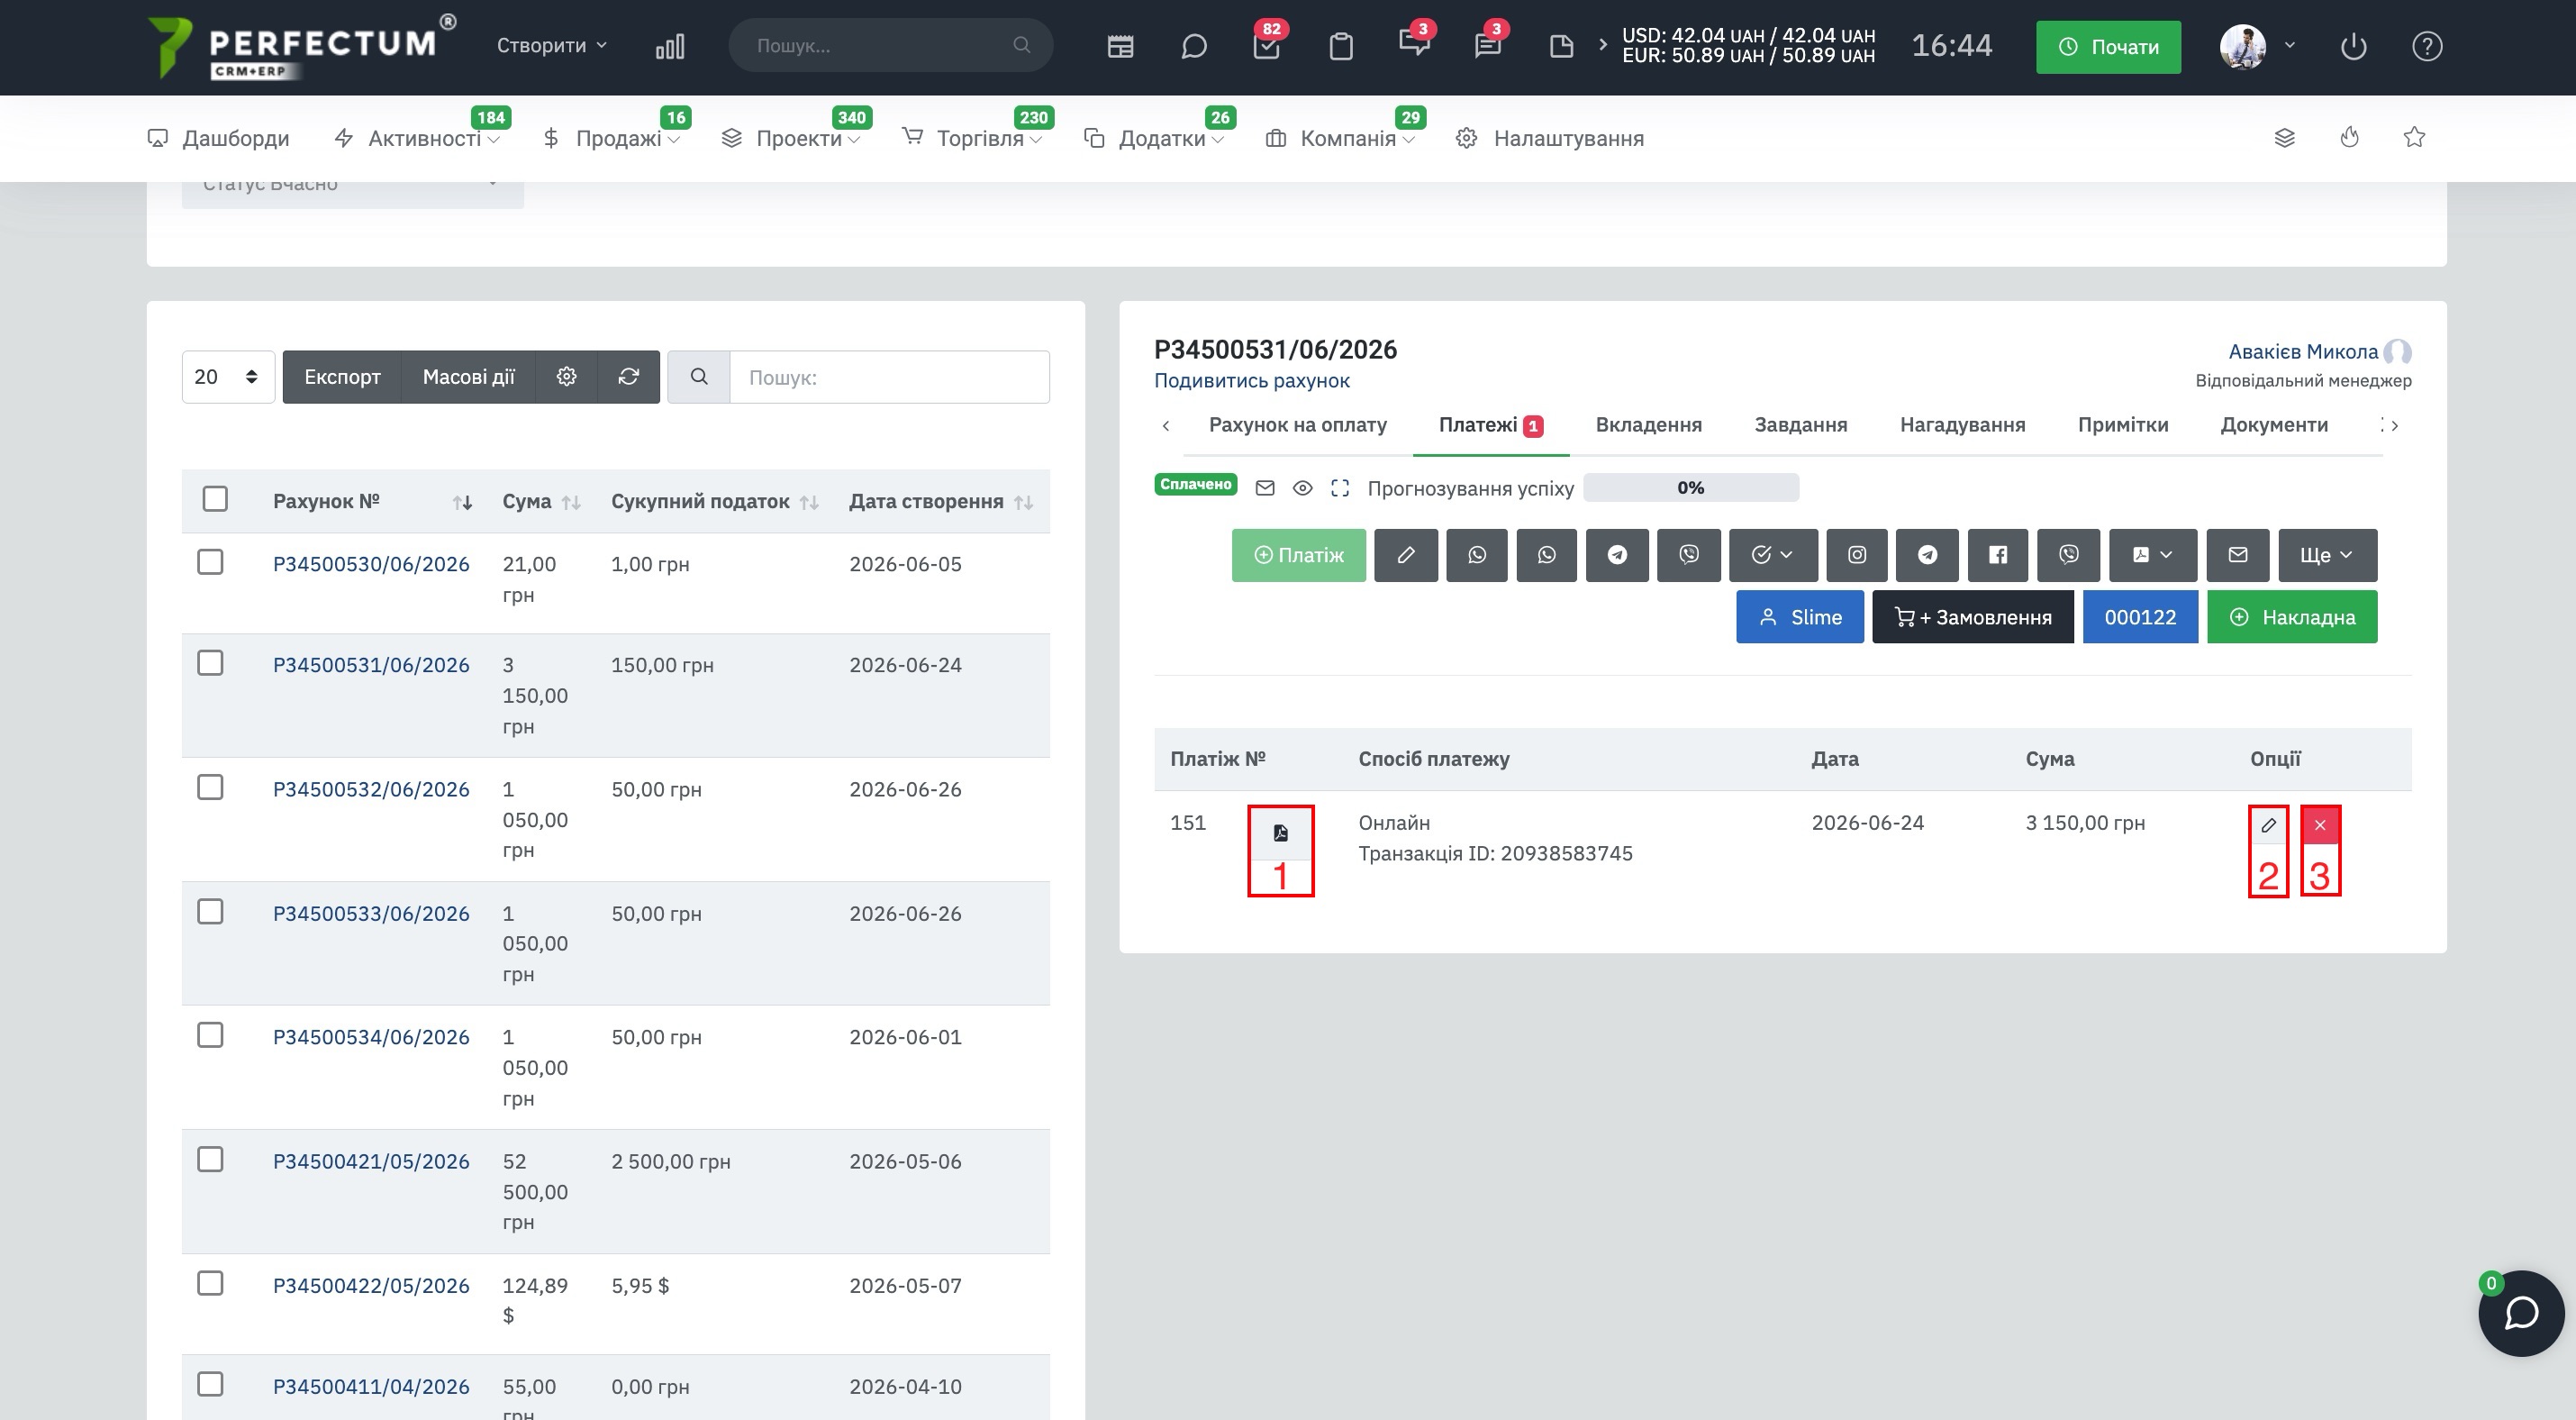2576x1420 pixels.
Task: Switch to the Вкладення tab
Action: tap(1648, 425)
